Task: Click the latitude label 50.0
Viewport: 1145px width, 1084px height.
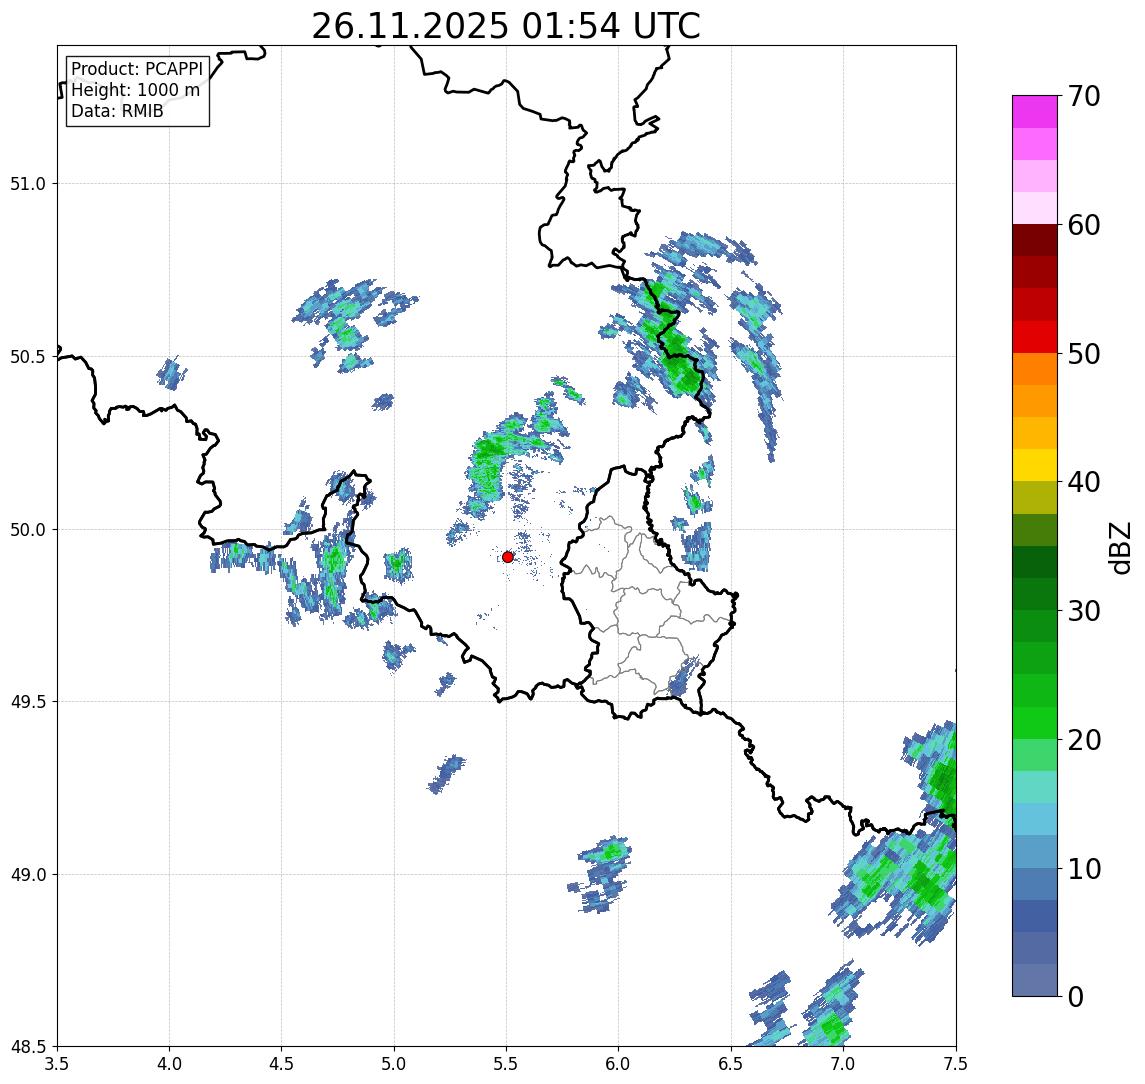Action: (27, 530)
